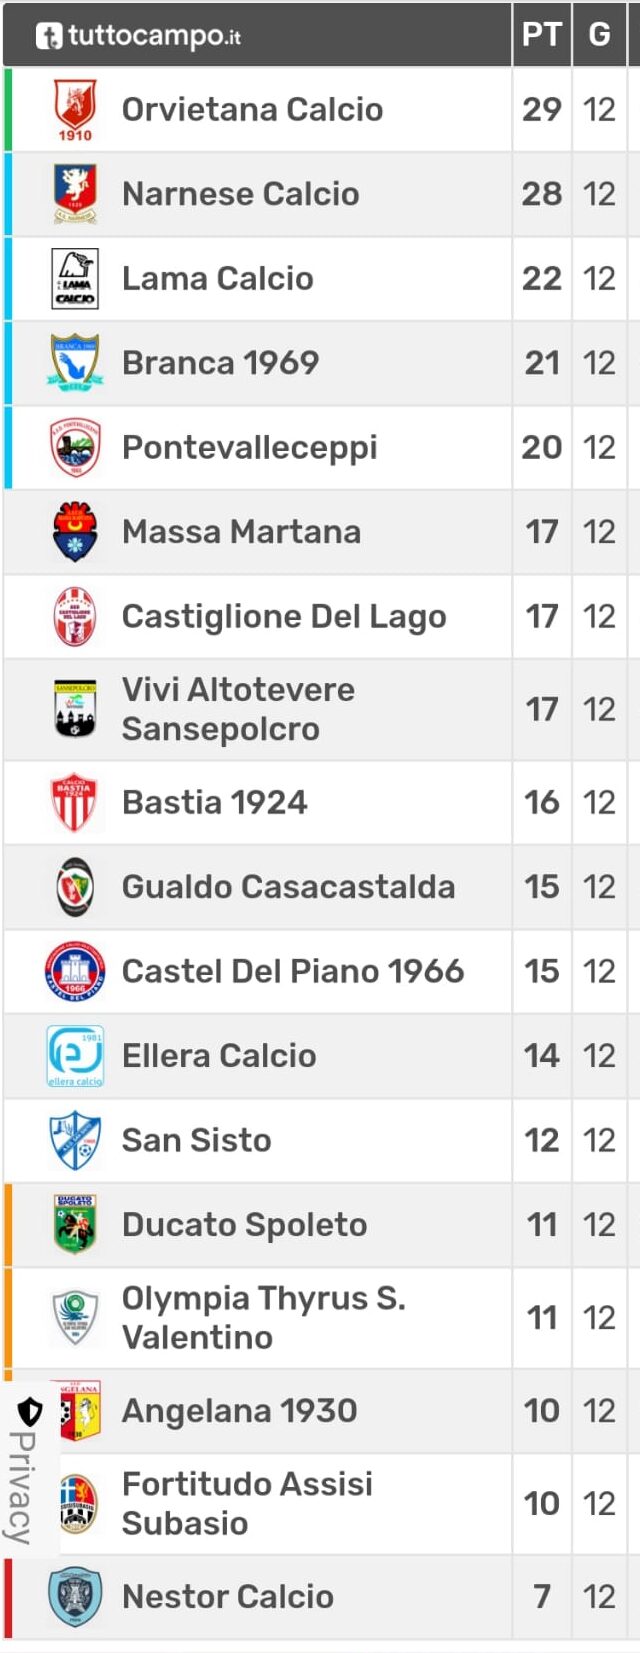Click the Pontevalleceppi round crest
The height and width of the screenshot is (1653, 640).
(75, 447)
